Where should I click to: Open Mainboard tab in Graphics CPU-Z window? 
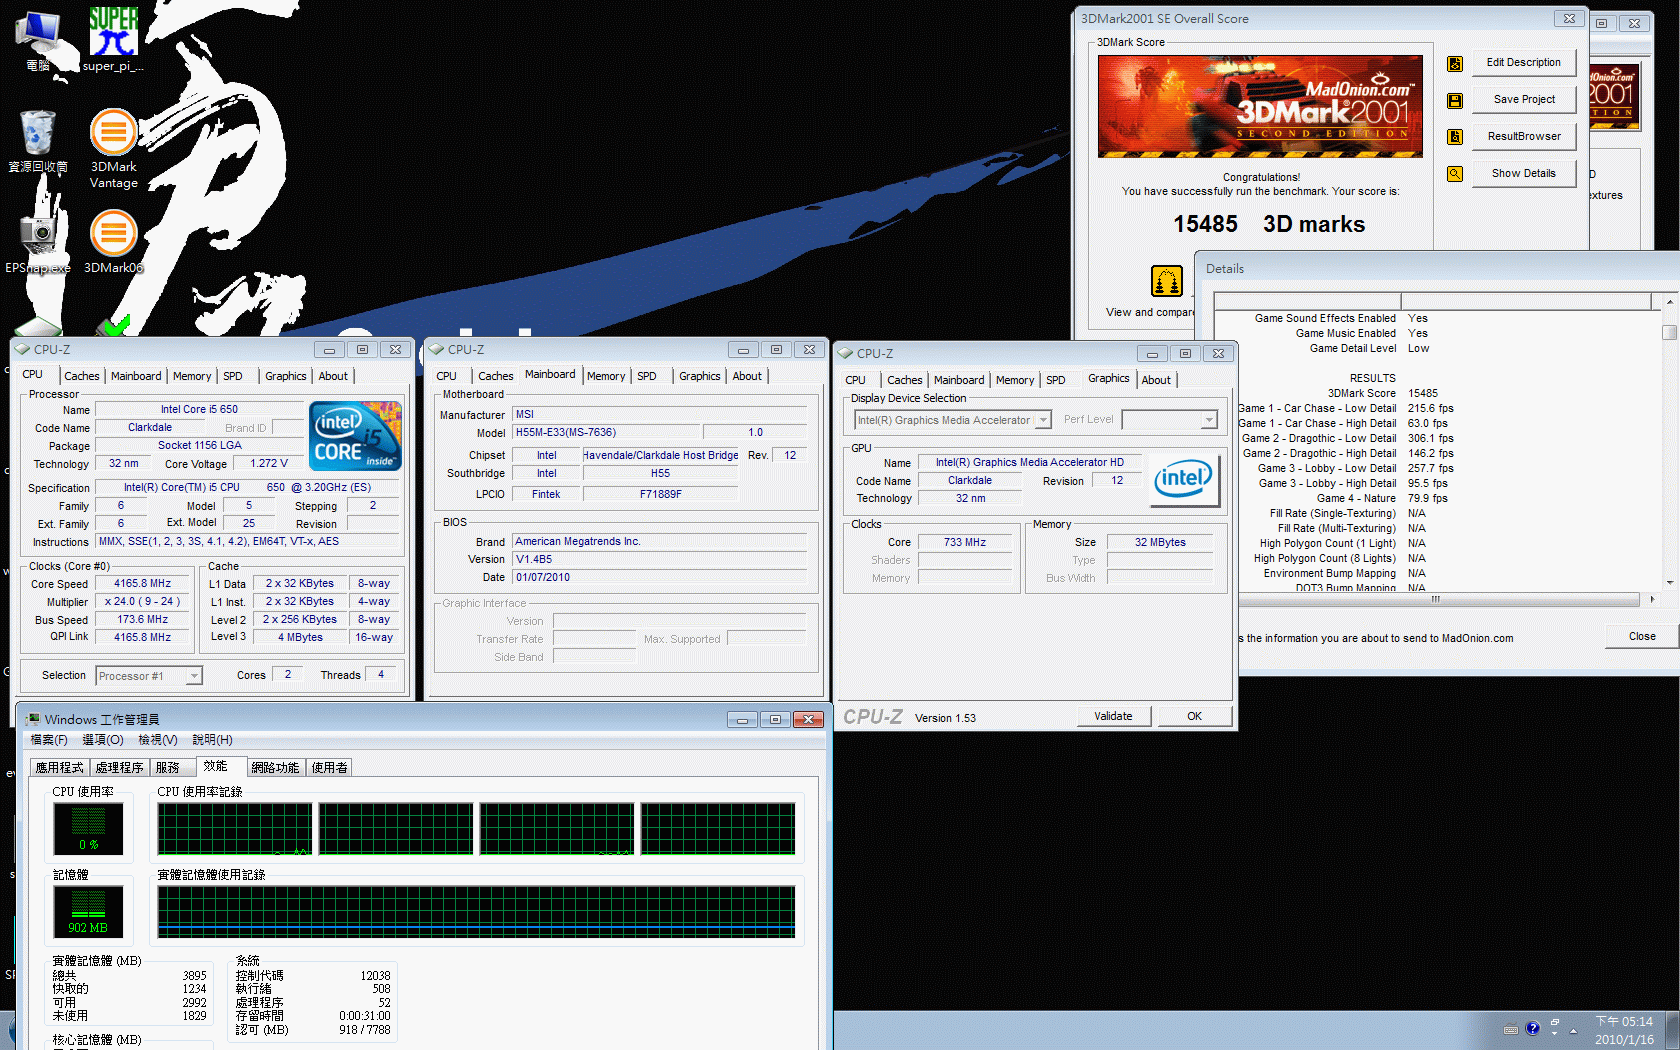tap(959, 380)
